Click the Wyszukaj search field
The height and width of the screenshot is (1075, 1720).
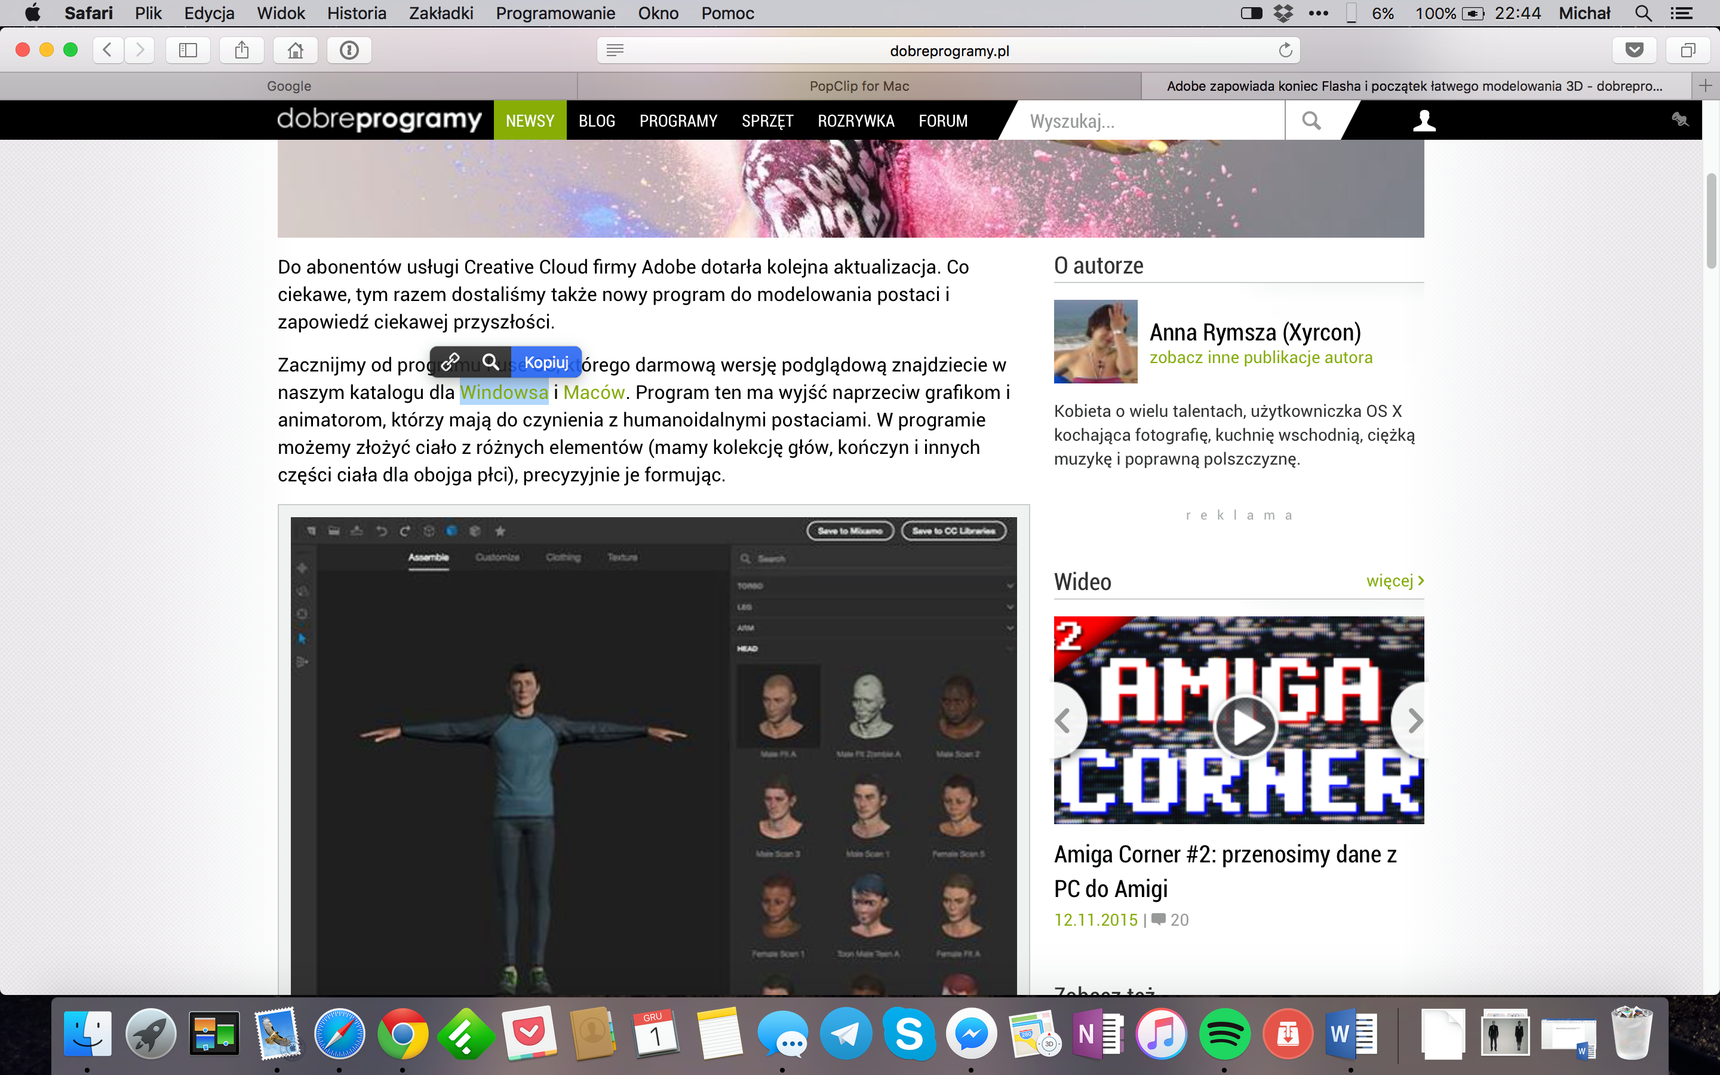click(1150, 121)
